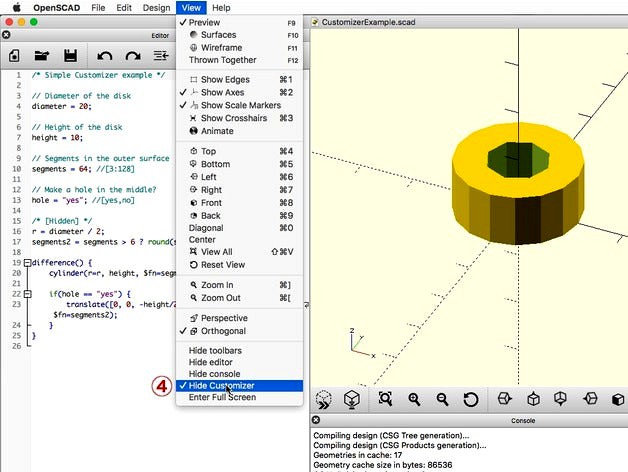Click the Preview icon in viewport toolbar
The width and height of the screenshot is (628, 472).
(x=324, y=399)
